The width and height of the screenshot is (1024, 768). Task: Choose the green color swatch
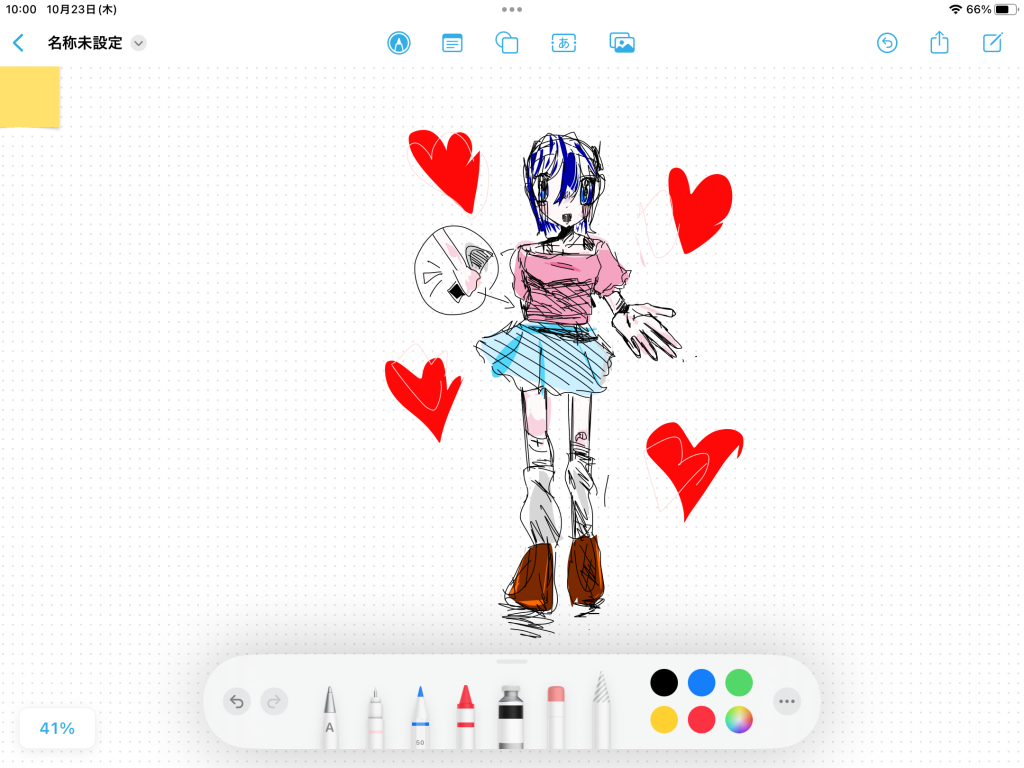point(739,683)
